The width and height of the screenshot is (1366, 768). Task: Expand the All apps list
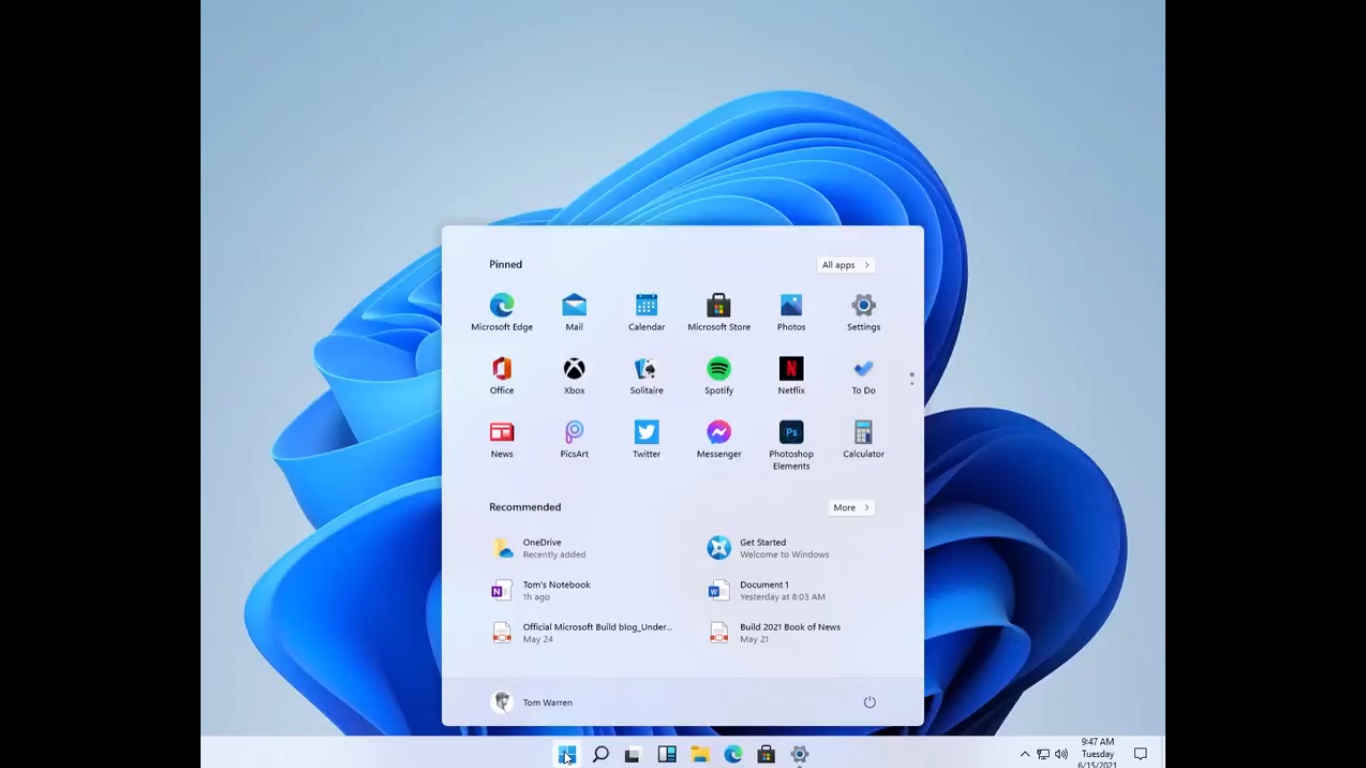click(845, 265)
